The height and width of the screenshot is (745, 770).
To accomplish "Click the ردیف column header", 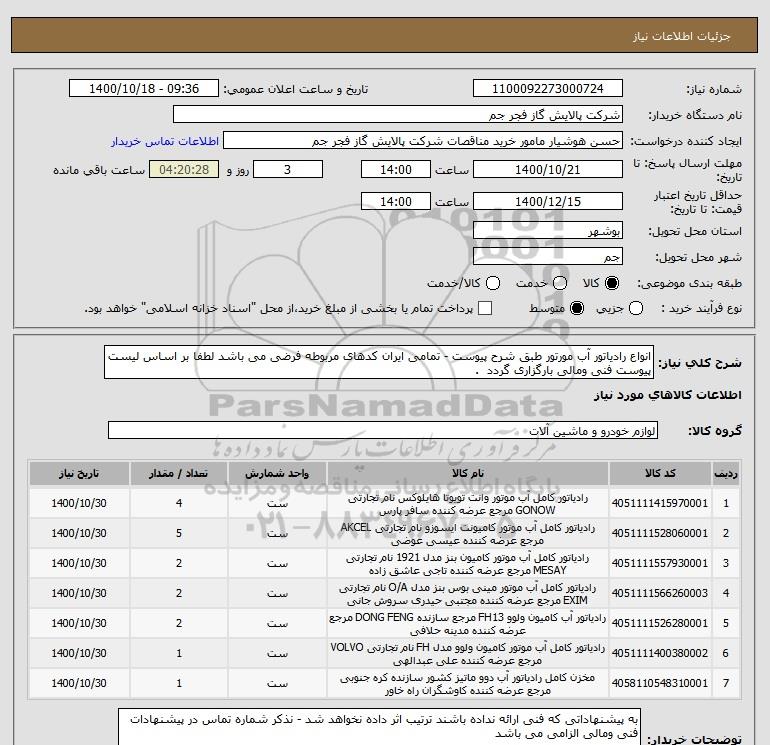I will (x=726, y=473).
